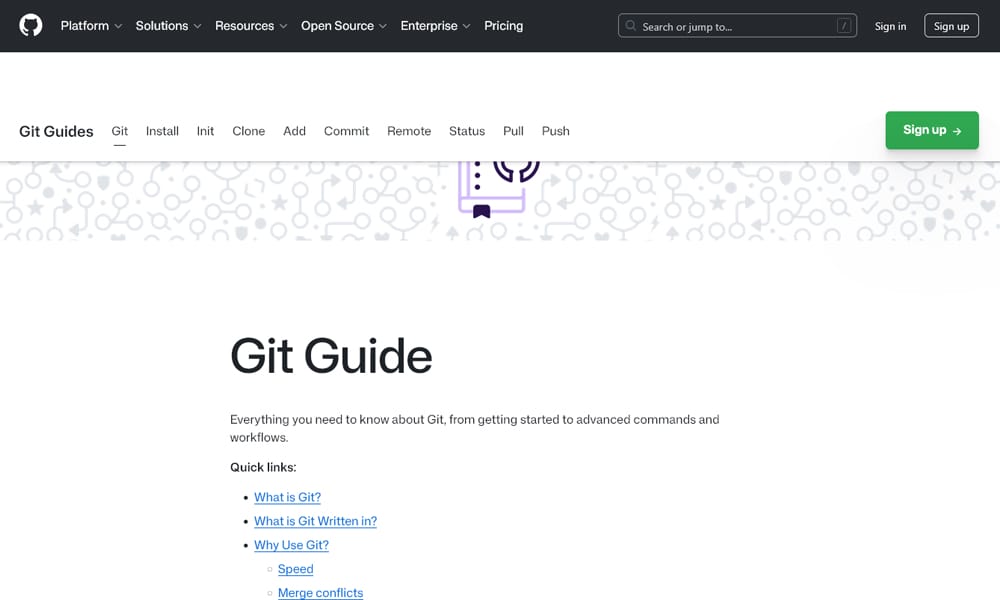Click the 'Quick links:' label

[263, 467]
